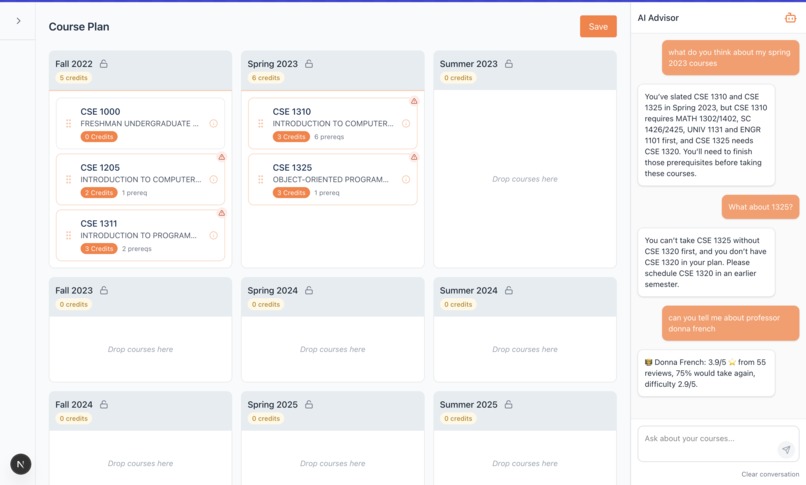
Task: Click the 0 Credits badge on CSE 1000
Action: tap(99, 137)
